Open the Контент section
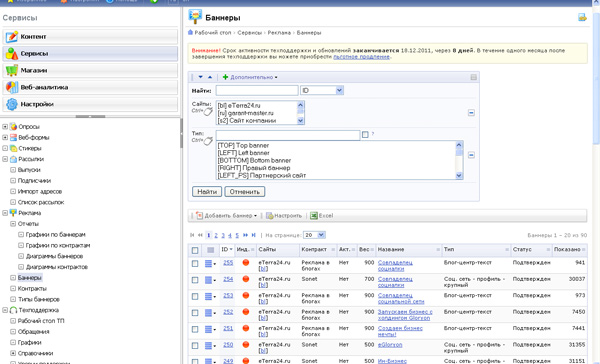Viewport: 600px width, 364px height. coord(90,36)
